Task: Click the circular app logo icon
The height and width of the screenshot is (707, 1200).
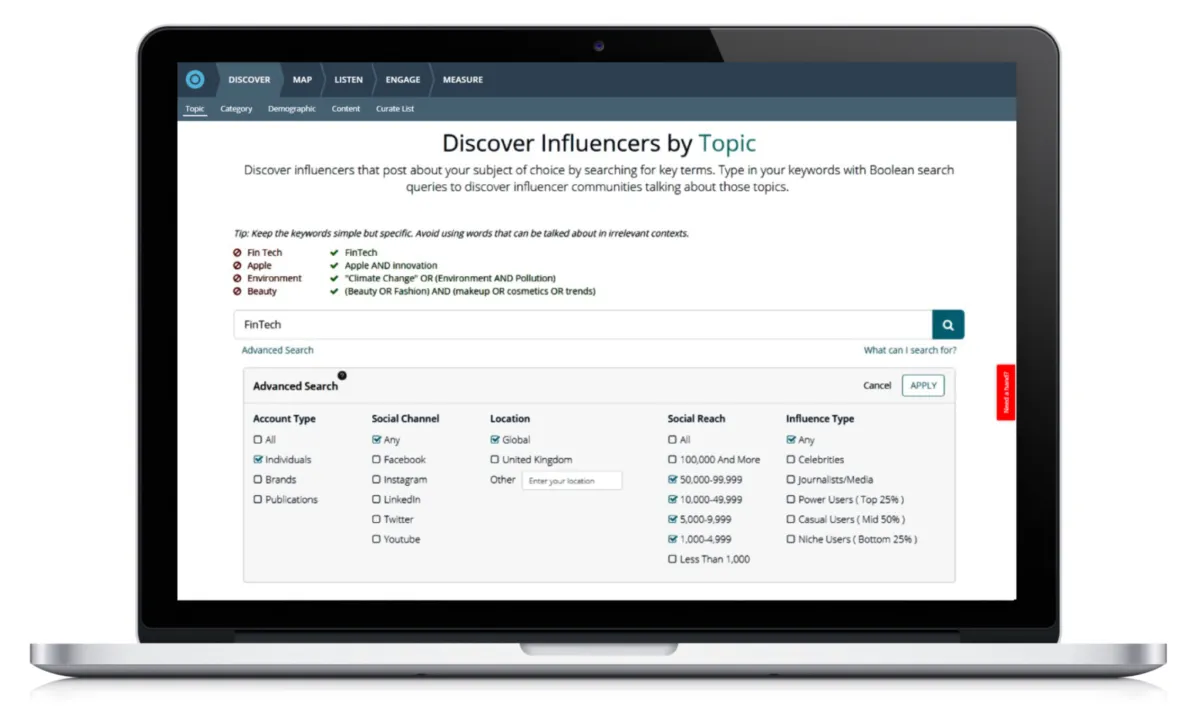Action: 195,80
